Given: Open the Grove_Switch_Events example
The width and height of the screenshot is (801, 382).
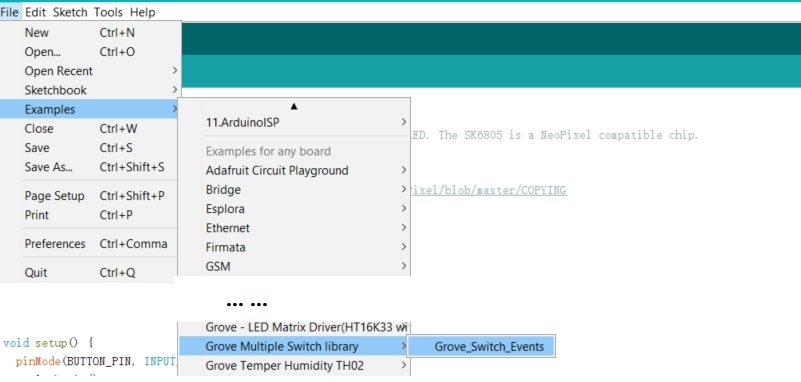Looking at the screenshot, I should [481, 346].
